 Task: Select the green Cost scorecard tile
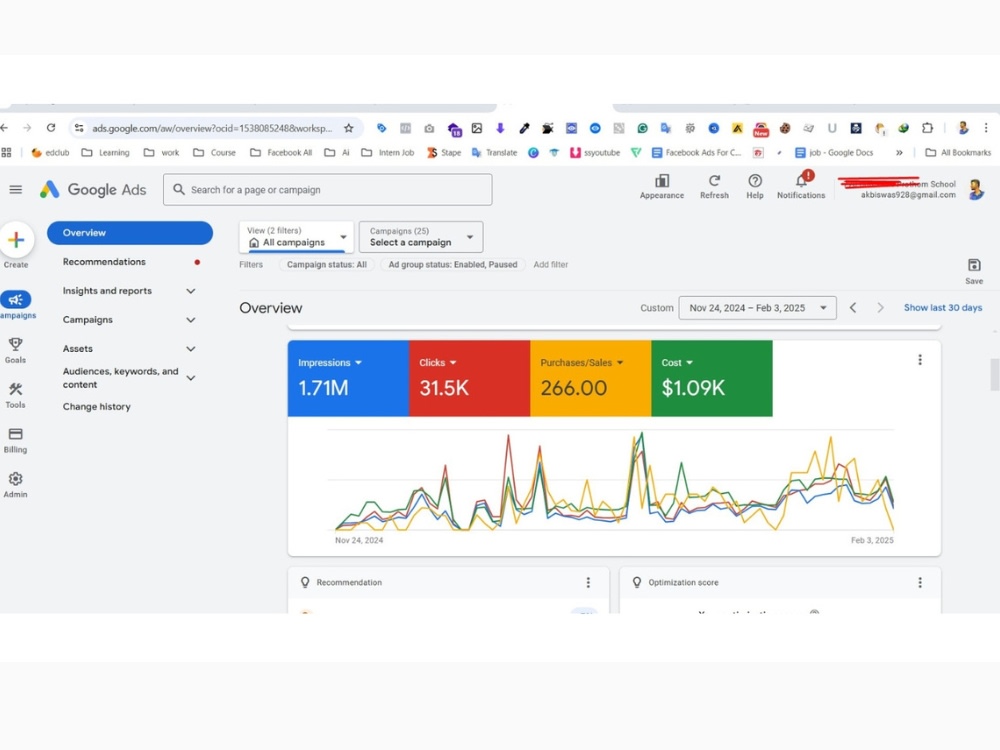point(712,378)
